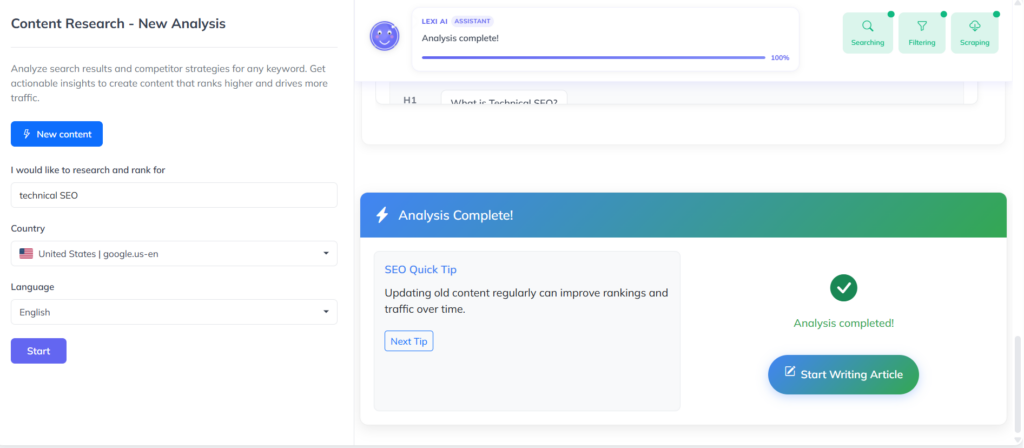Screen dimensions: 1024x448
Task: Click the Filtering funnel icon
Action: point(922,27)
